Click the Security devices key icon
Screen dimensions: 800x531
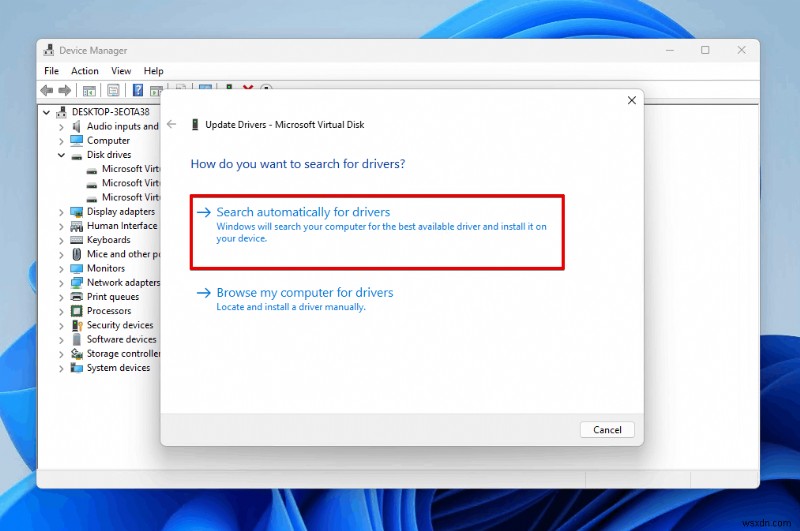coord(77,325)
